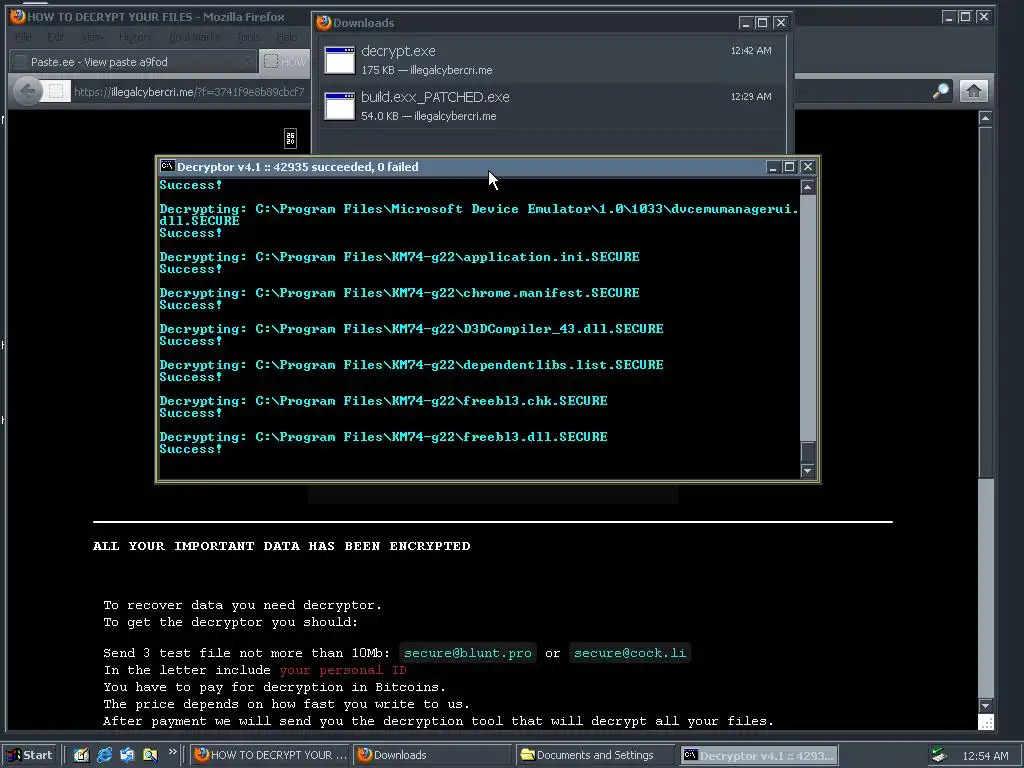The height and width of the screenshot is (768, 1024).
Task: Click the application.ini.SECURE console line
Action: (x=399, y=257)
